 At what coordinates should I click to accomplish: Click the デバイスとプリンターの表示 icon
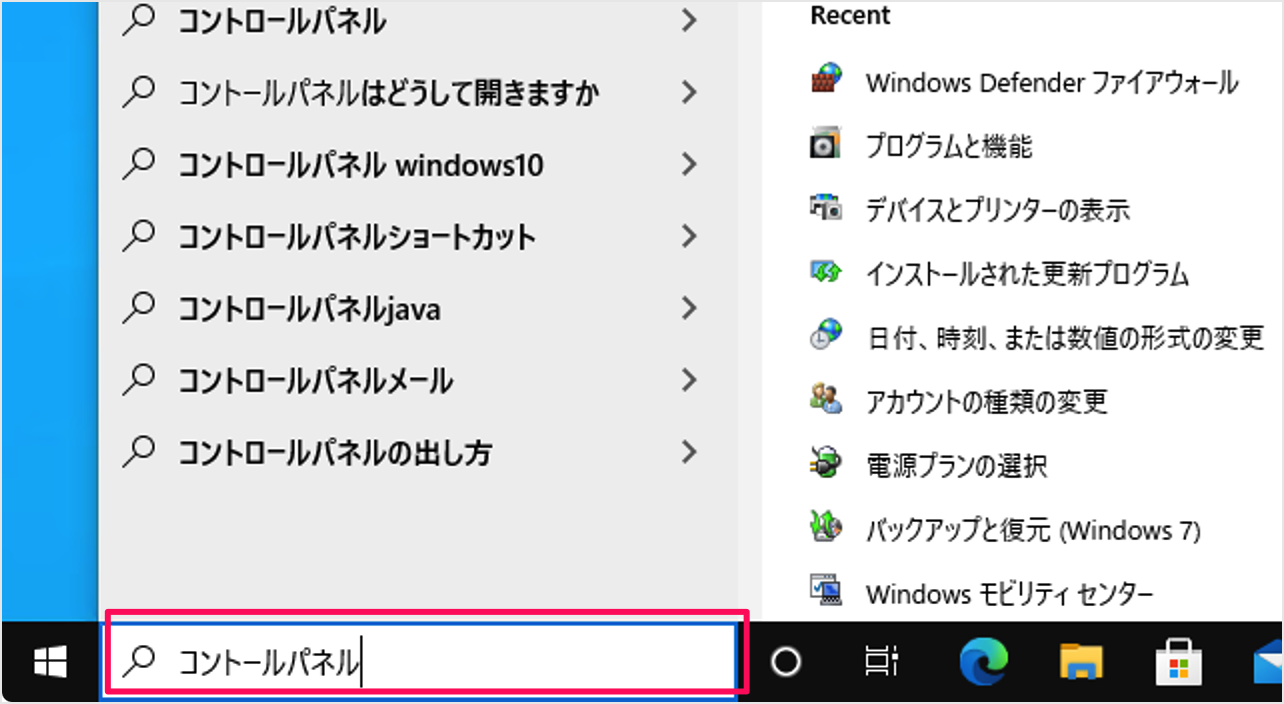[825, 209]
